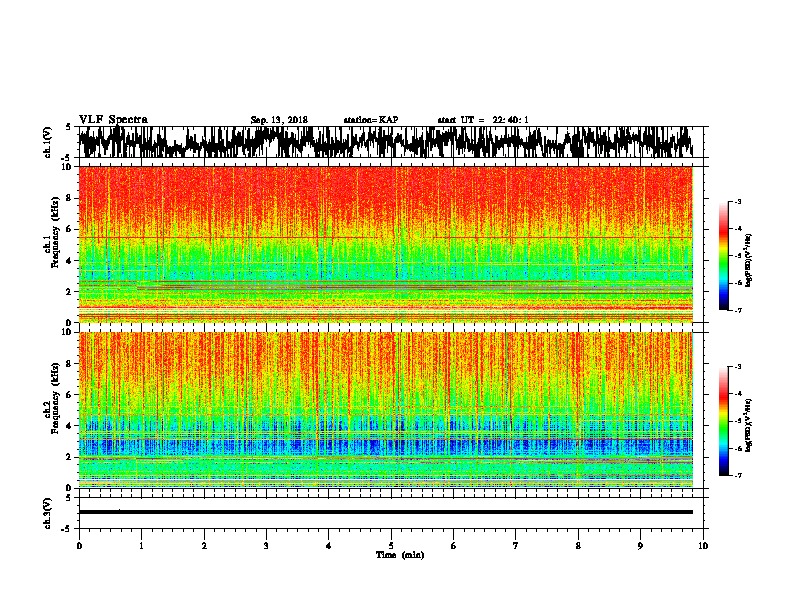Click inside the ch.1 spectrogram plot
Viewport: 792px width, 612px height.
click(x=386, y=244)
